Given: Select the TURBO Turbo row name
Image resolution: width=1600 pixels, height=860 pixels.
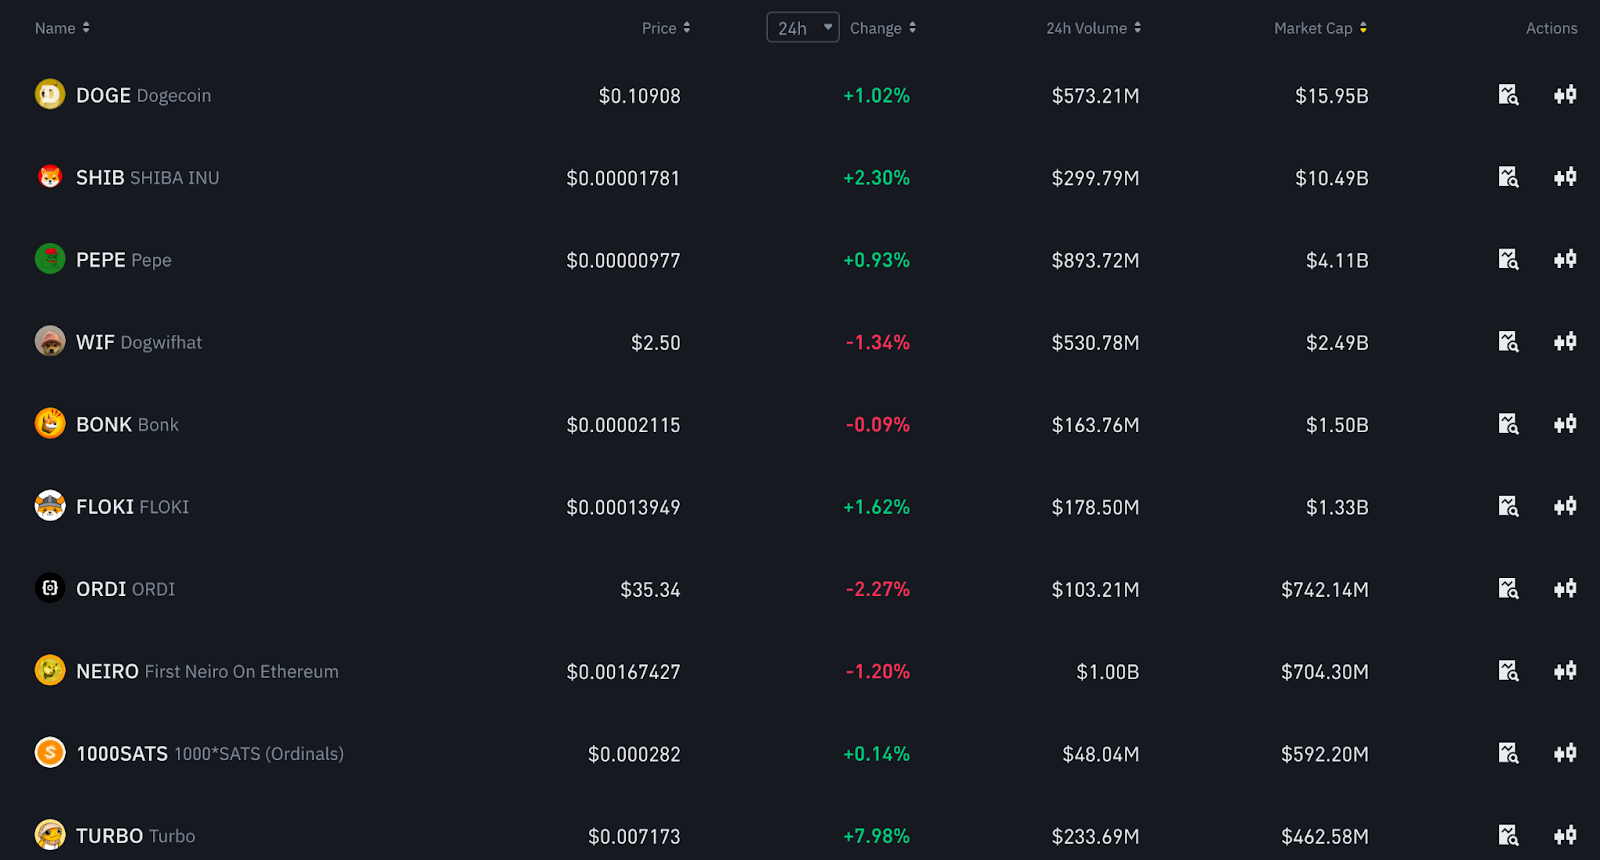Looking at the screenshot, I should pyautogui.click(x=135, y=835).
